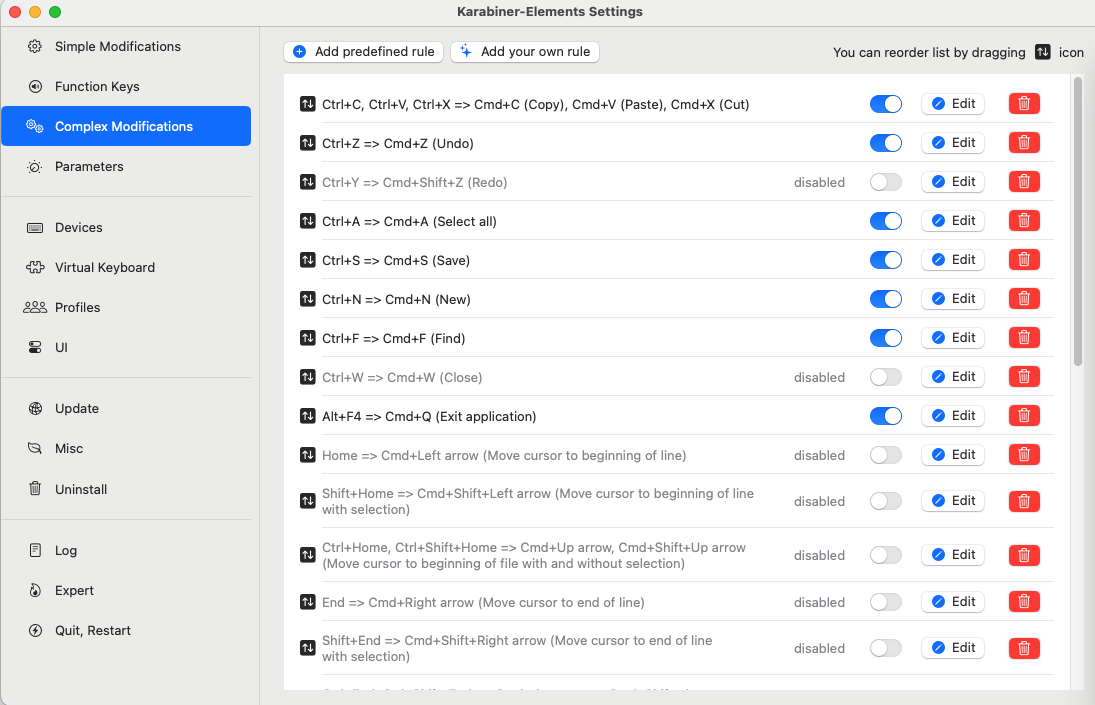
Task: Click the reorder icon for the Ctrl+S Save rule
Action: (307, 260)
